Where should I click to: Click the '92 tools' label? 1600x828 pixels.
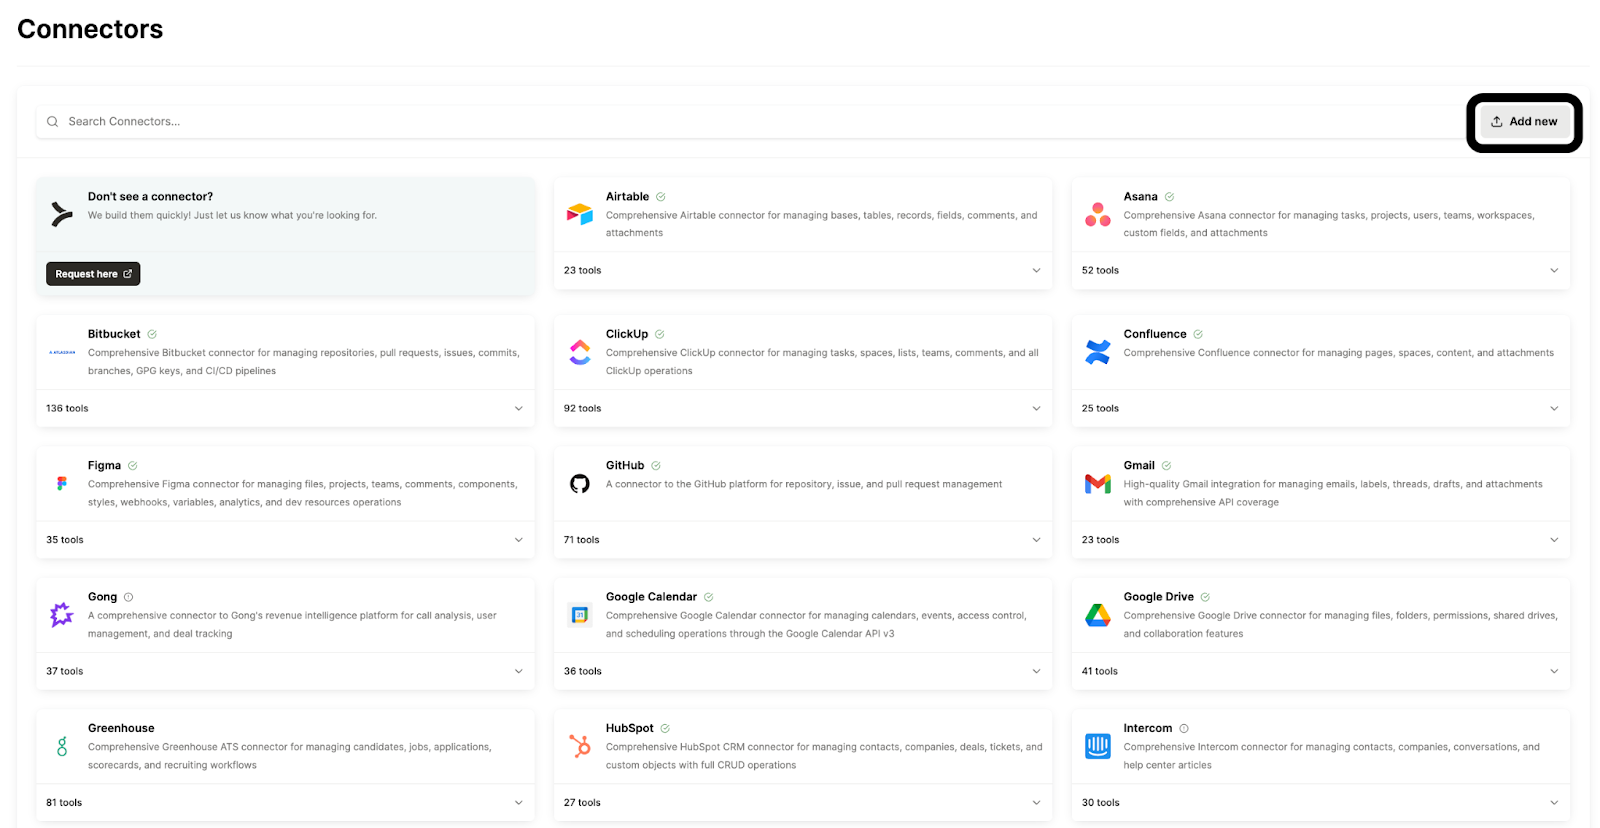(583, 409)
